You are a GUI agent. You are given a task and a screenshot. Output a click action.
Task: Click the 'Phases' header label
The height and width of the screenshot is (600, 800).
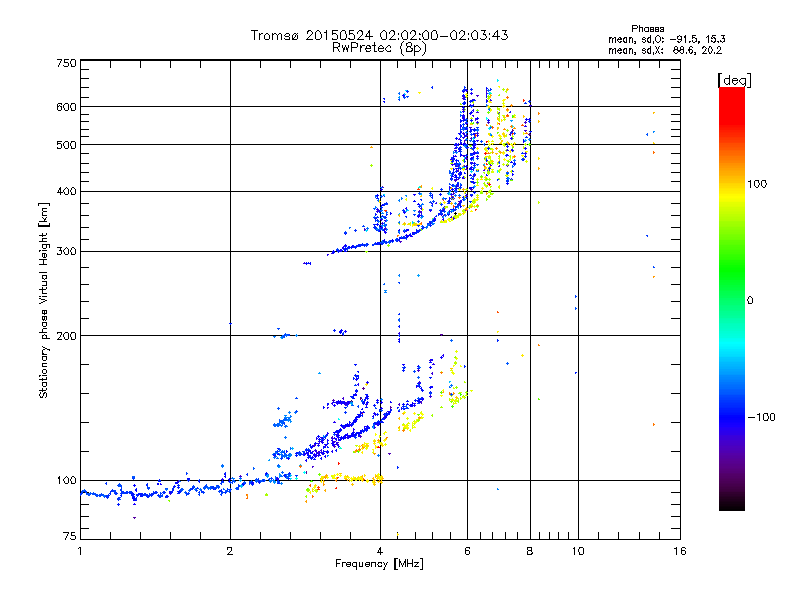pos(647,29)
